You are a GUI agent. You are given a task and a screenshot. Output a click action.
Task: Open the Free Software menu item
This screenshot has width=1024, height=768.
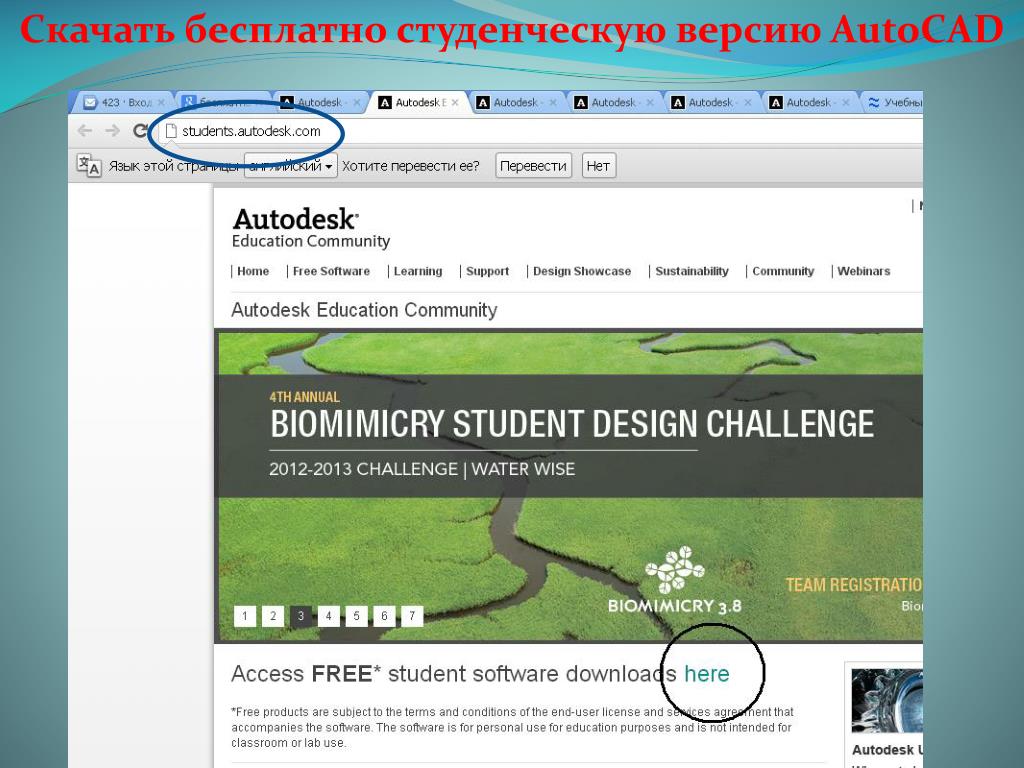click(331, 271)
